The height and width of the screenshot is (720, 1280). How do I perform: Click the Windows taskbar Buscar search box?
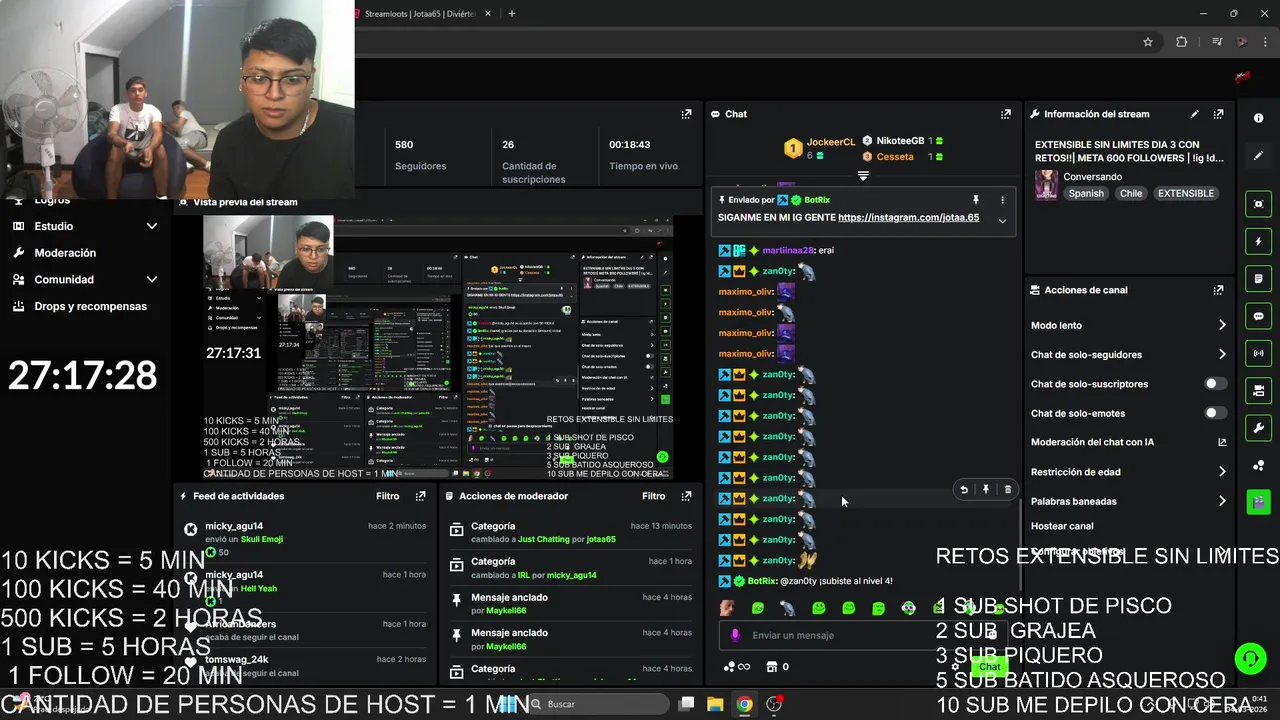coord(600,704)
